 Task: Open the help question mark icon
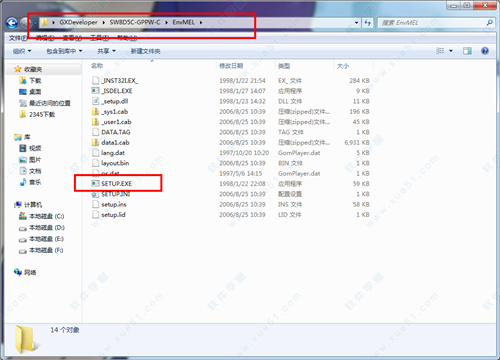(x=485, y=51)
